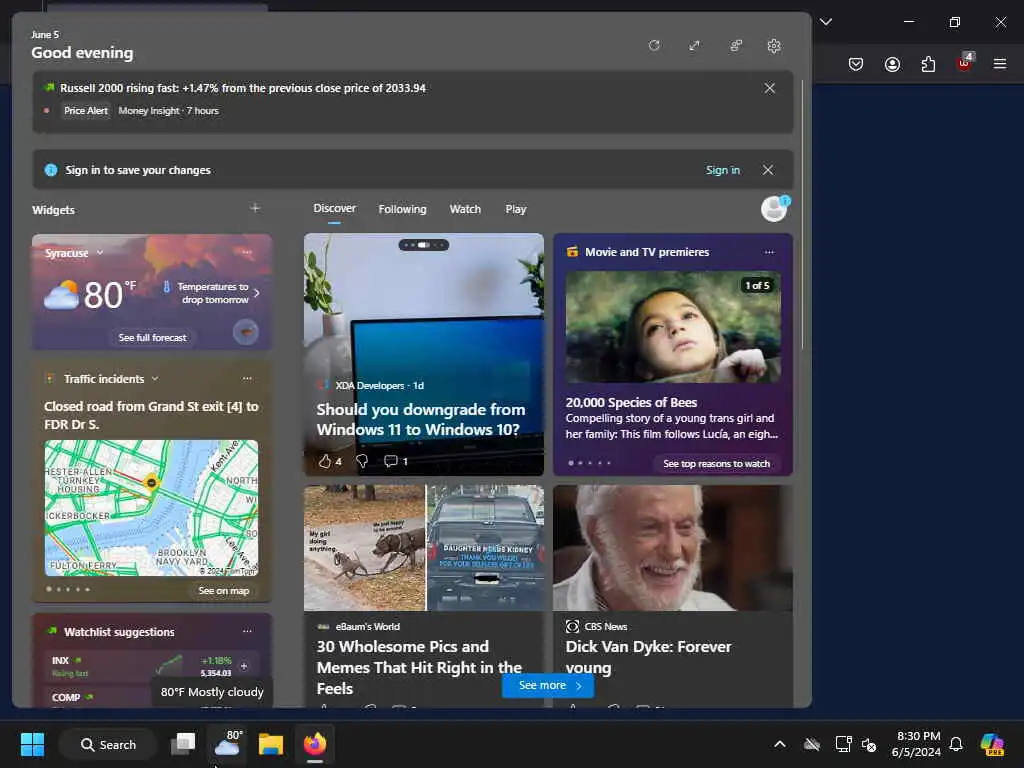The height and width of the screenshot is (768, 1024).
Task: Open the notifications bell
Action: 956,744
